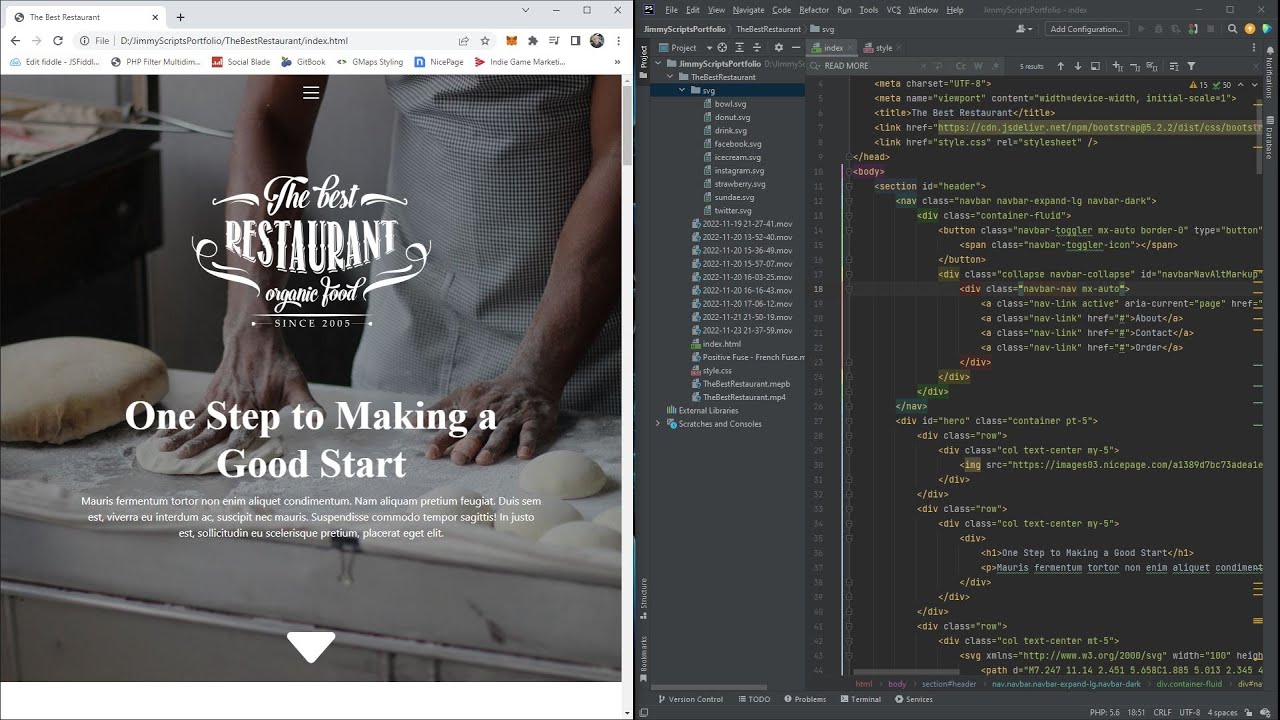Open GitBook bookmark

point(304,62)
